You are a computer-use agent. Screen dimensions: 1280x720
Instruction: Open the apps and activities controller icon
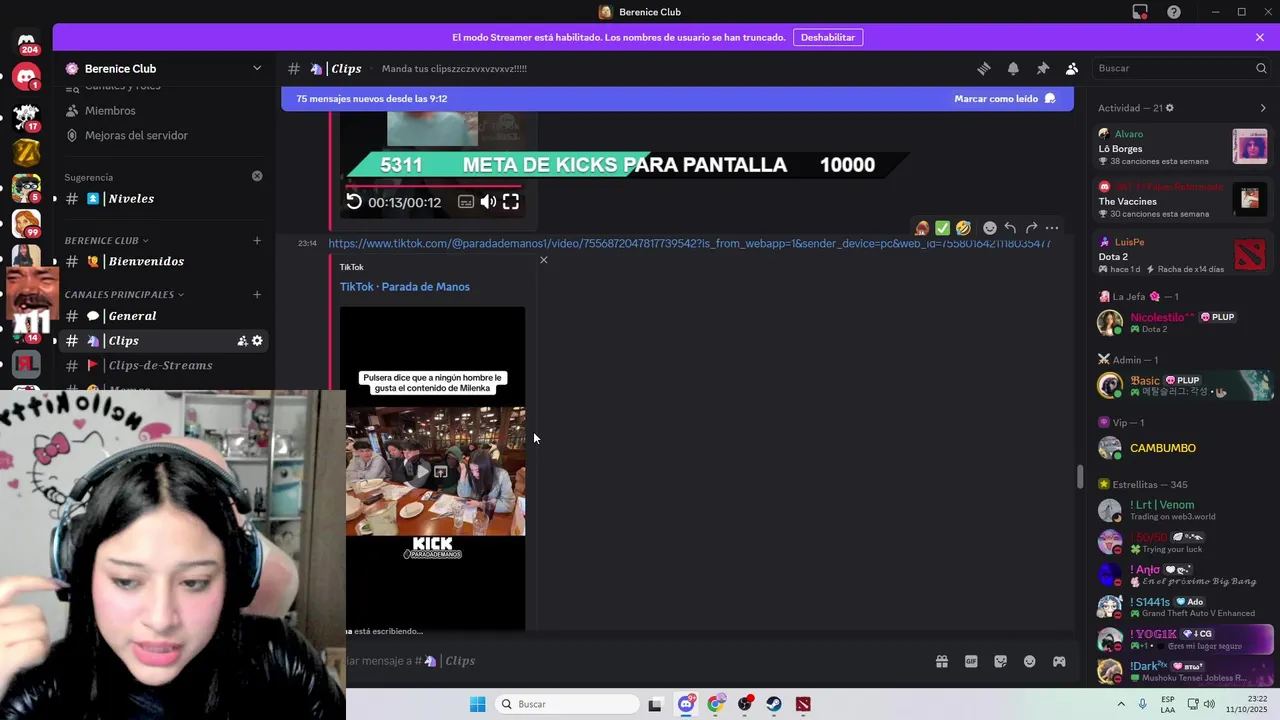pyautogui.click(x=1059, y=661)
